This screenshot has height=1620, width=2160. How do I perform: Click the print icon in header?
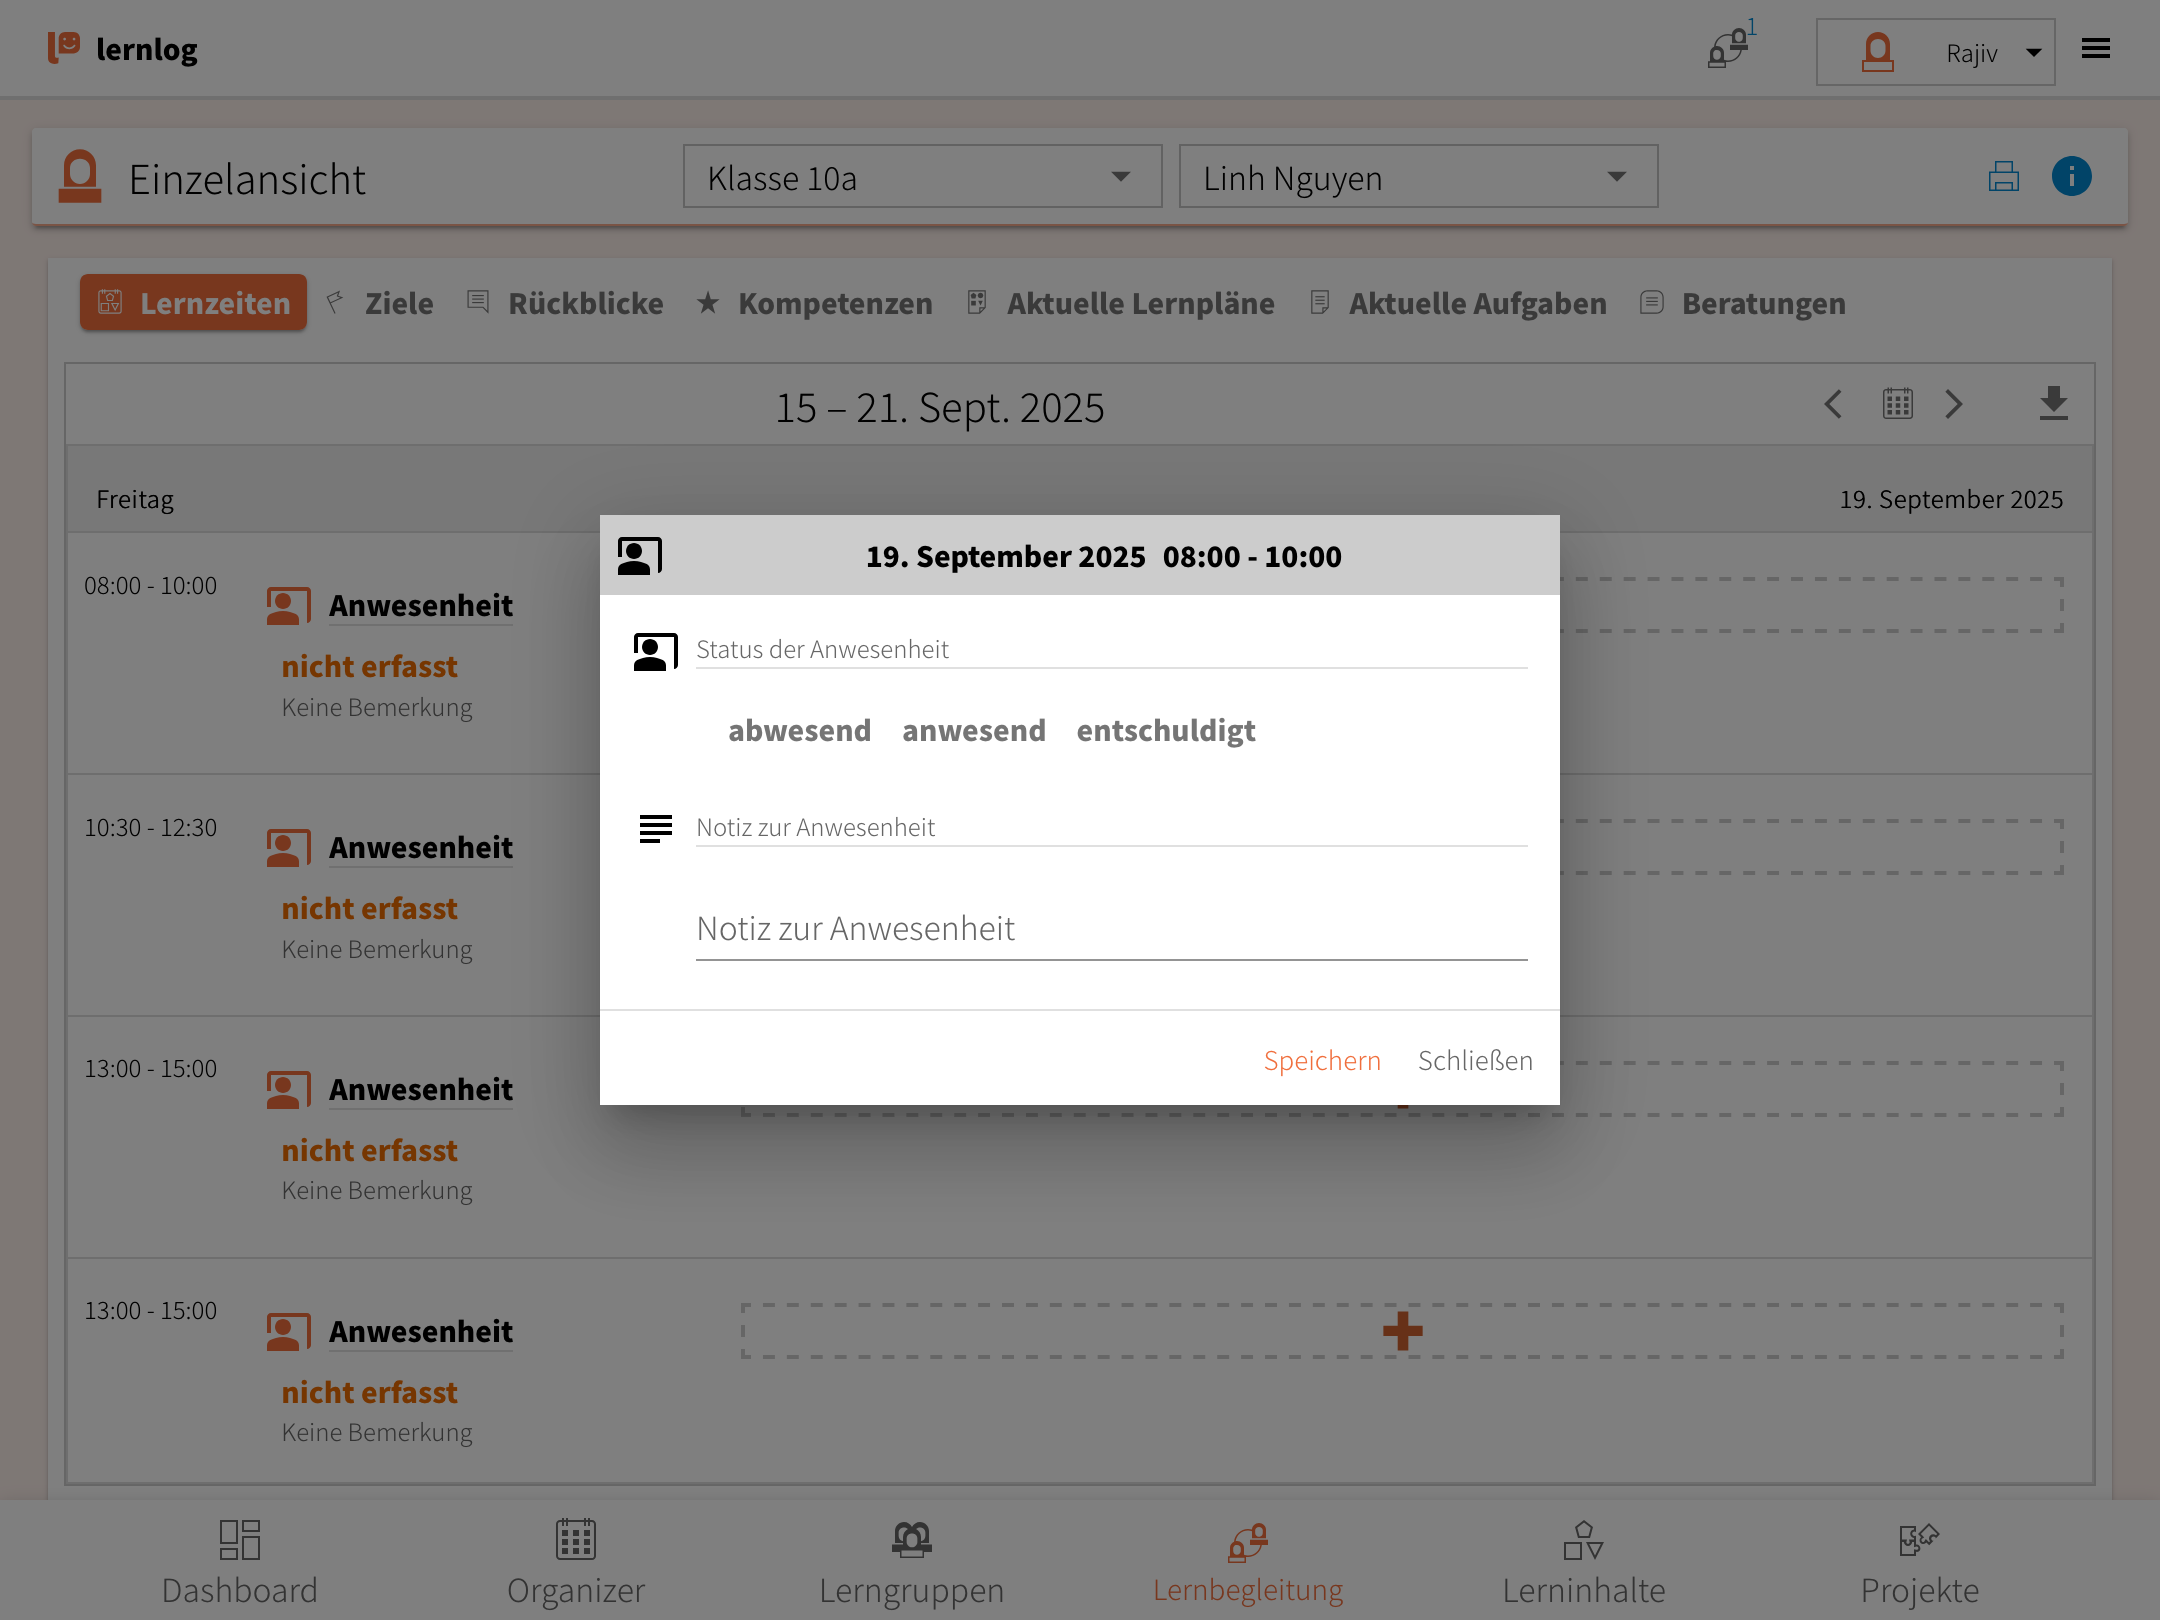[x=2003, y=177]
